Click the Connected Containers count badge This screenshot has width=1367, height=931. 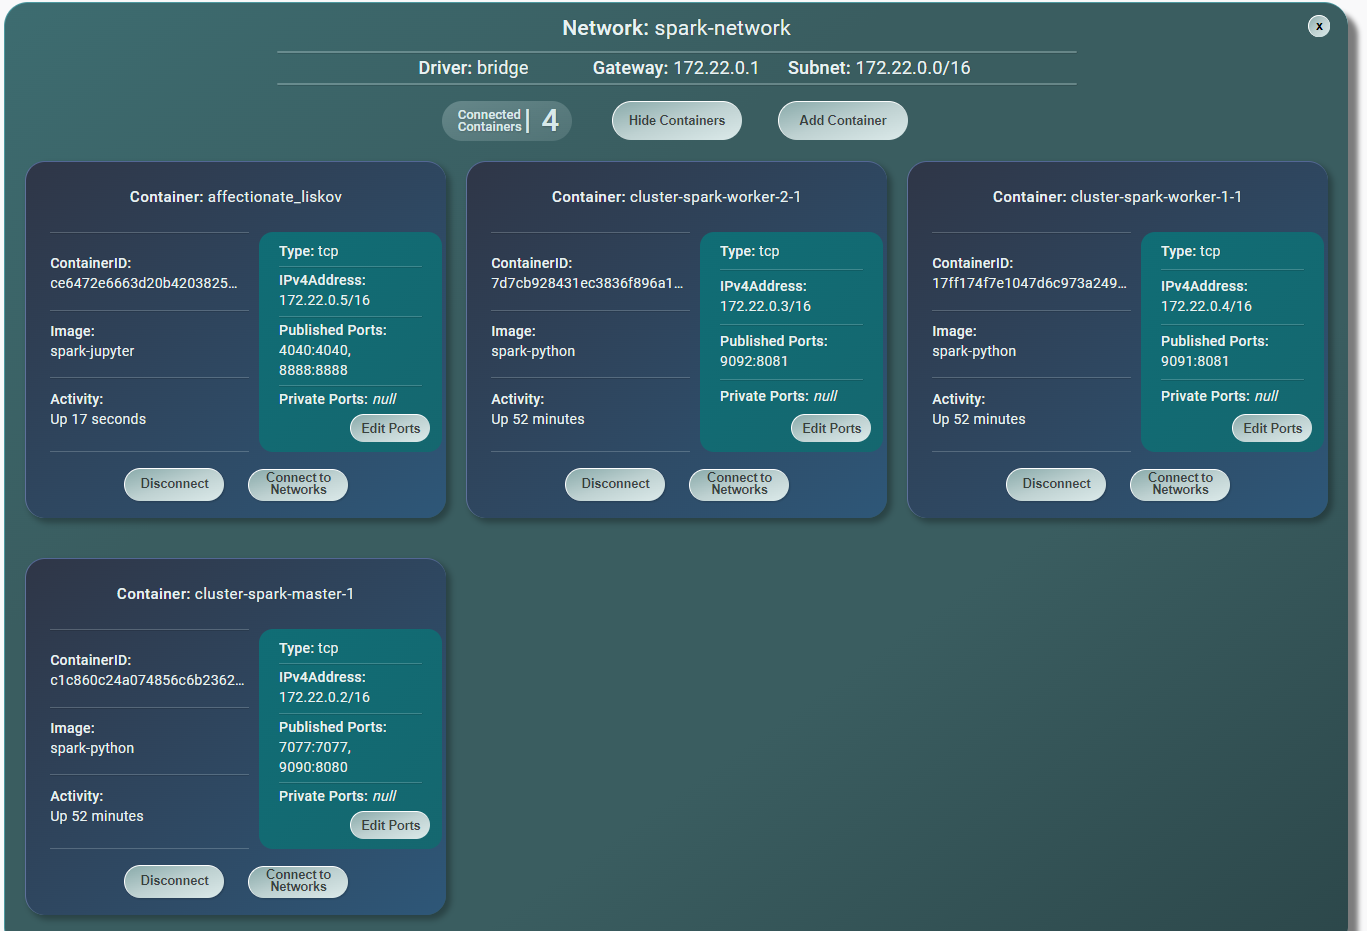(x=506, y=121)
